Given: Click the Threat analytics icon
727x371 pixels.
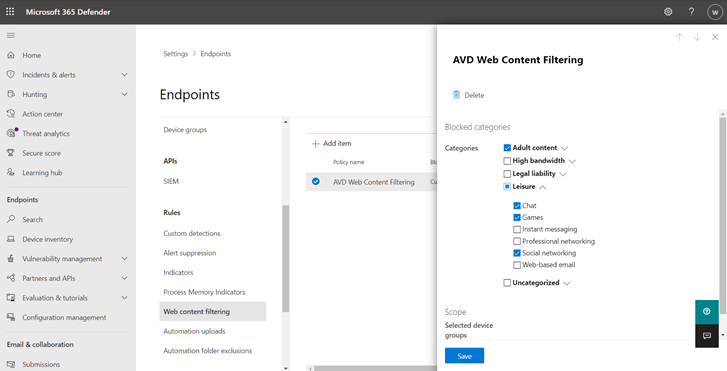Looking at the screenshot, I should click(x=12, y=133).
